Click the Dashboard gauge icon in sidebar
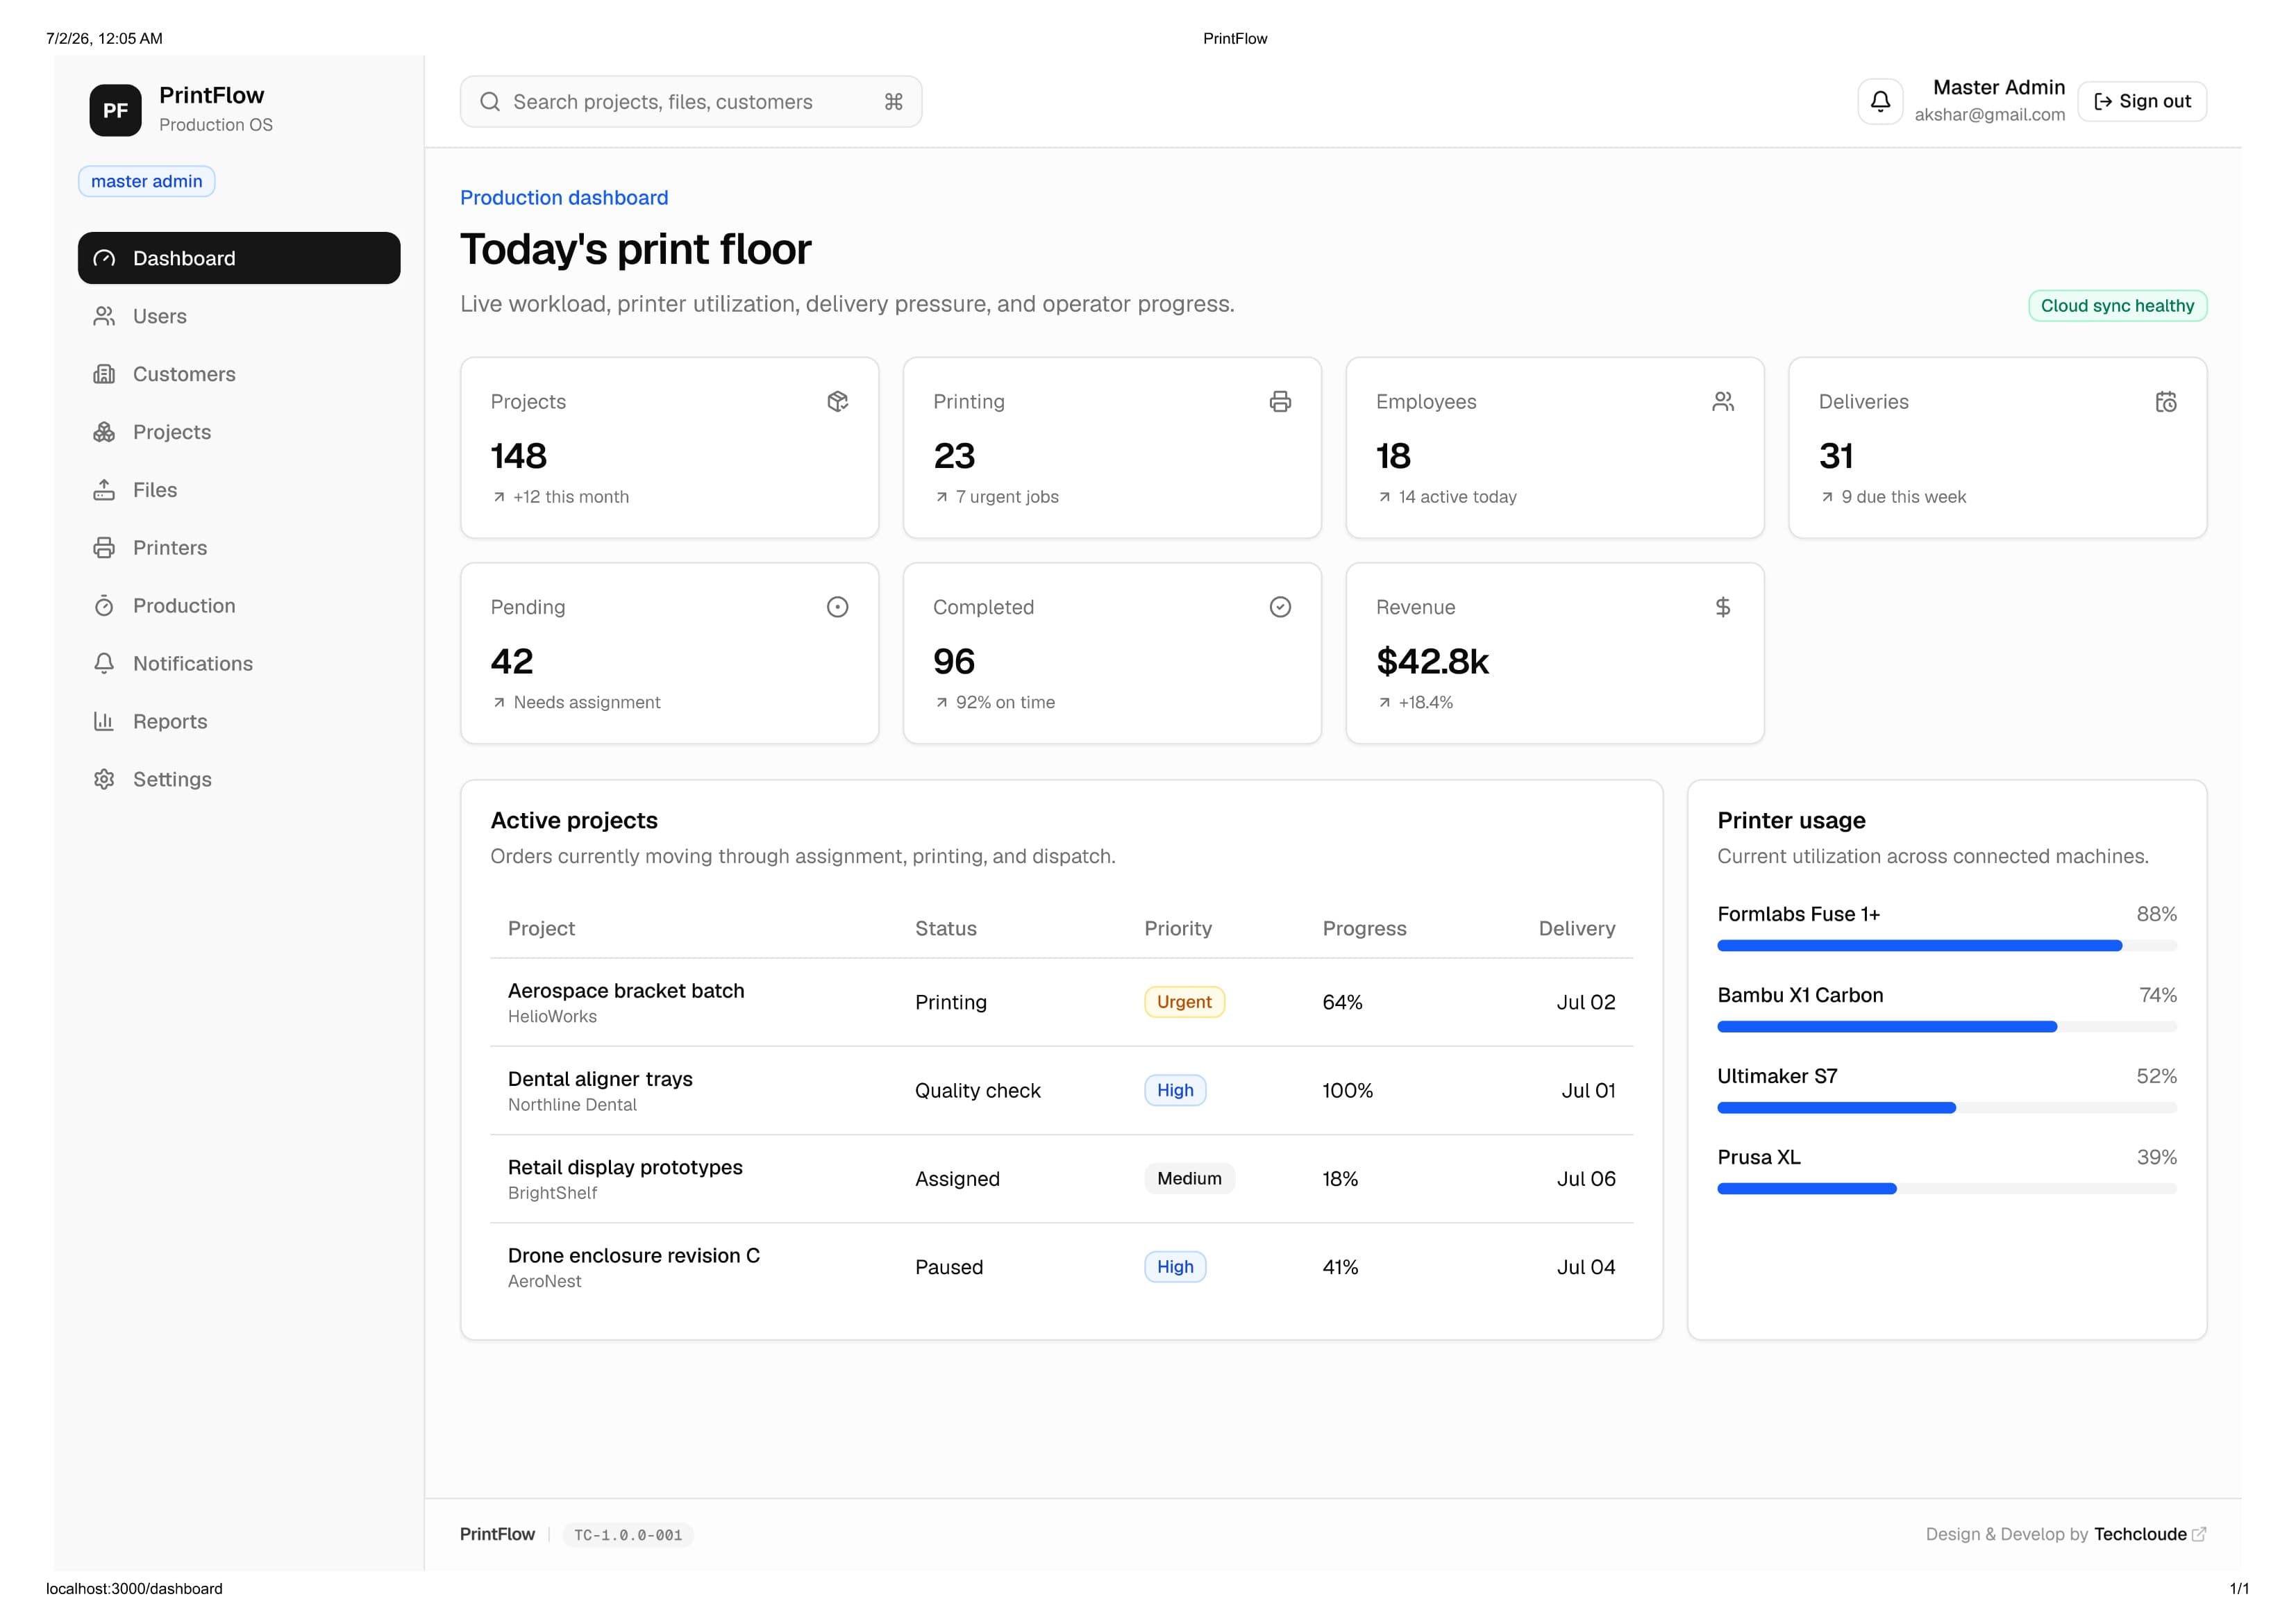The width and height of the screenshot is (2296, 1624). [104, 259]
